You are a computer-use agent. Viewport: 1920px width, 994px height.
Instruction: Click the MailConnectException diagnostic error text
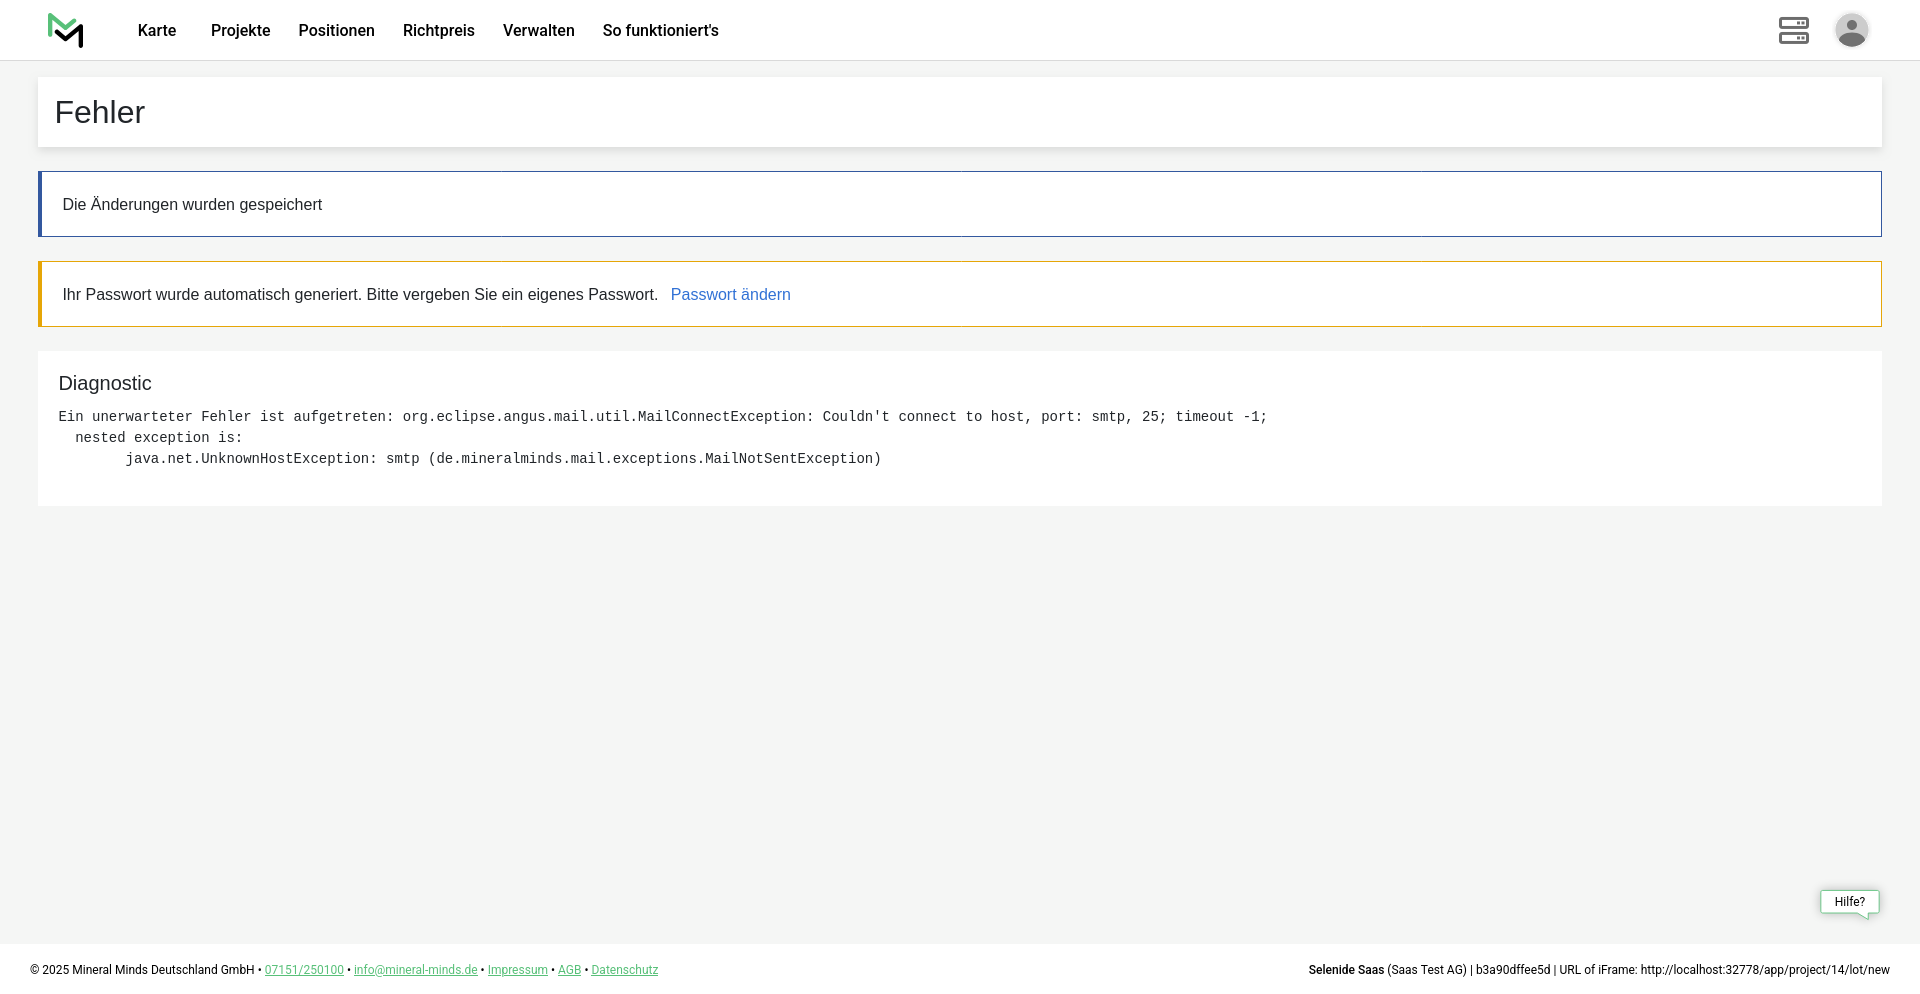point(662,417)
